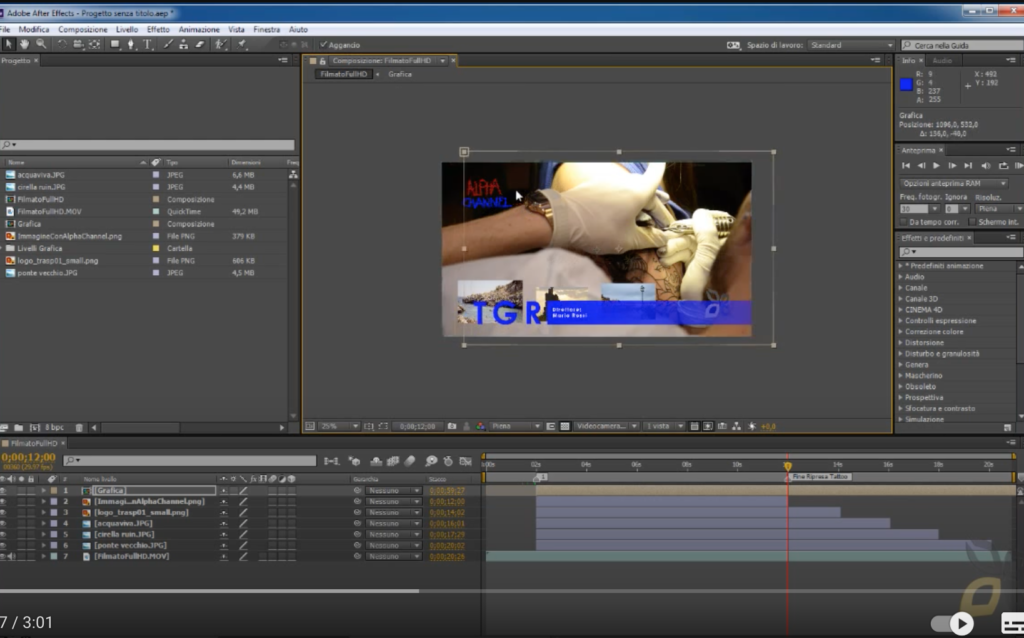Select the Hand tool in toolbar
Screen dimensions: 1024x638
click(24, 44)
